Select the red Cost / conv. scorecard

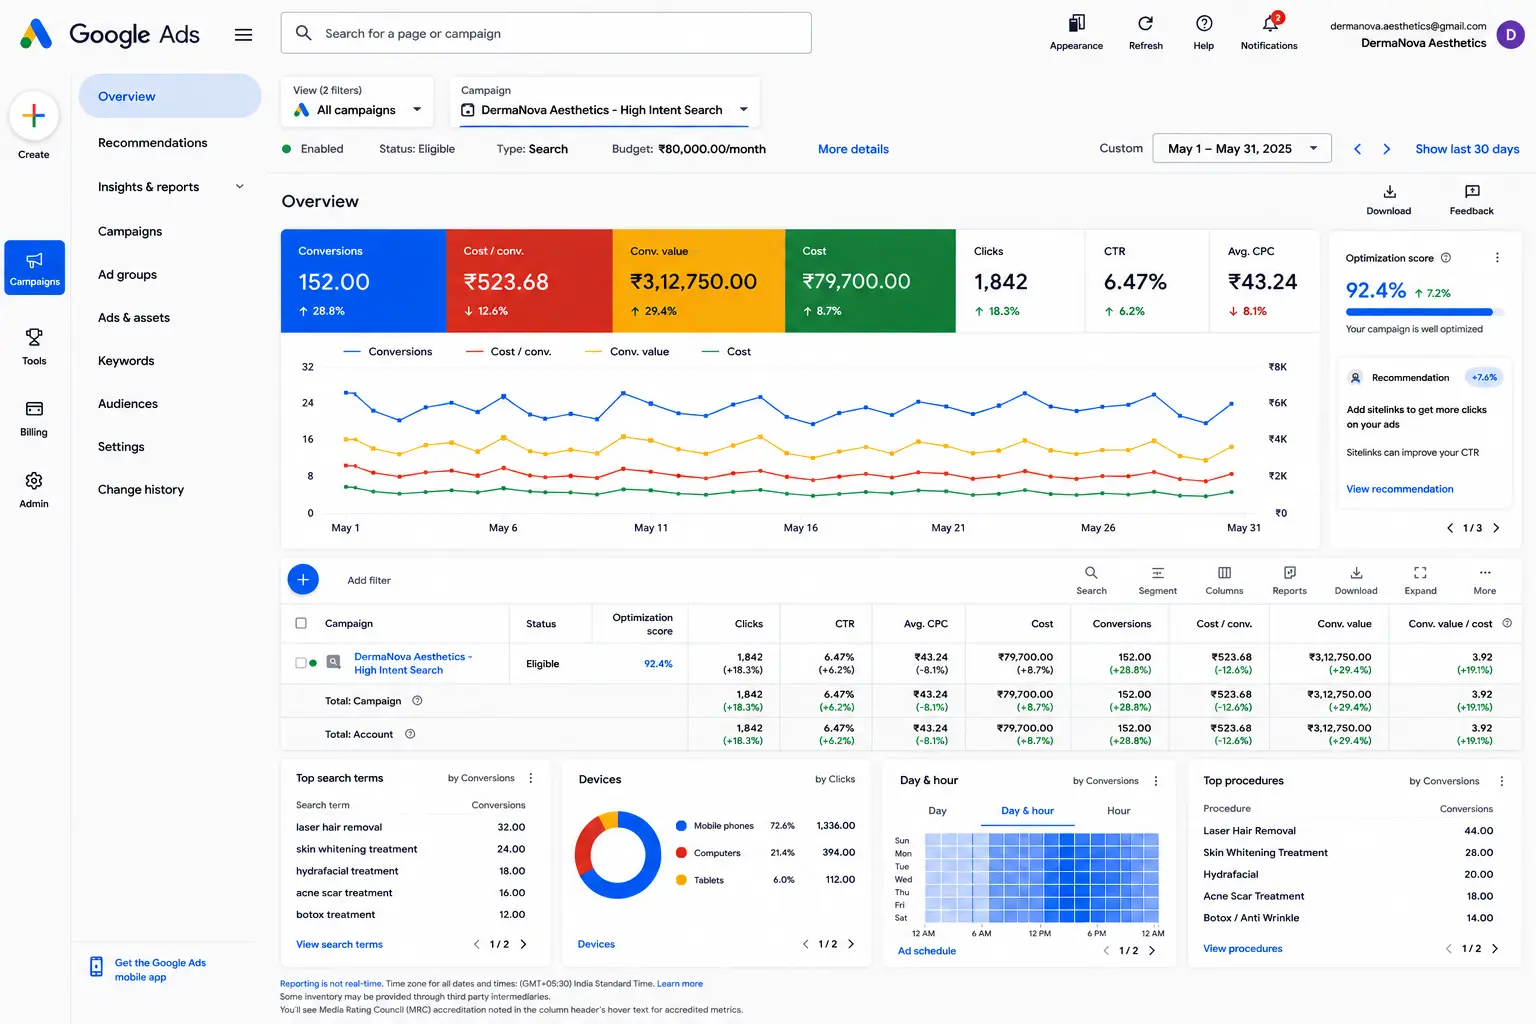point(529,281)
